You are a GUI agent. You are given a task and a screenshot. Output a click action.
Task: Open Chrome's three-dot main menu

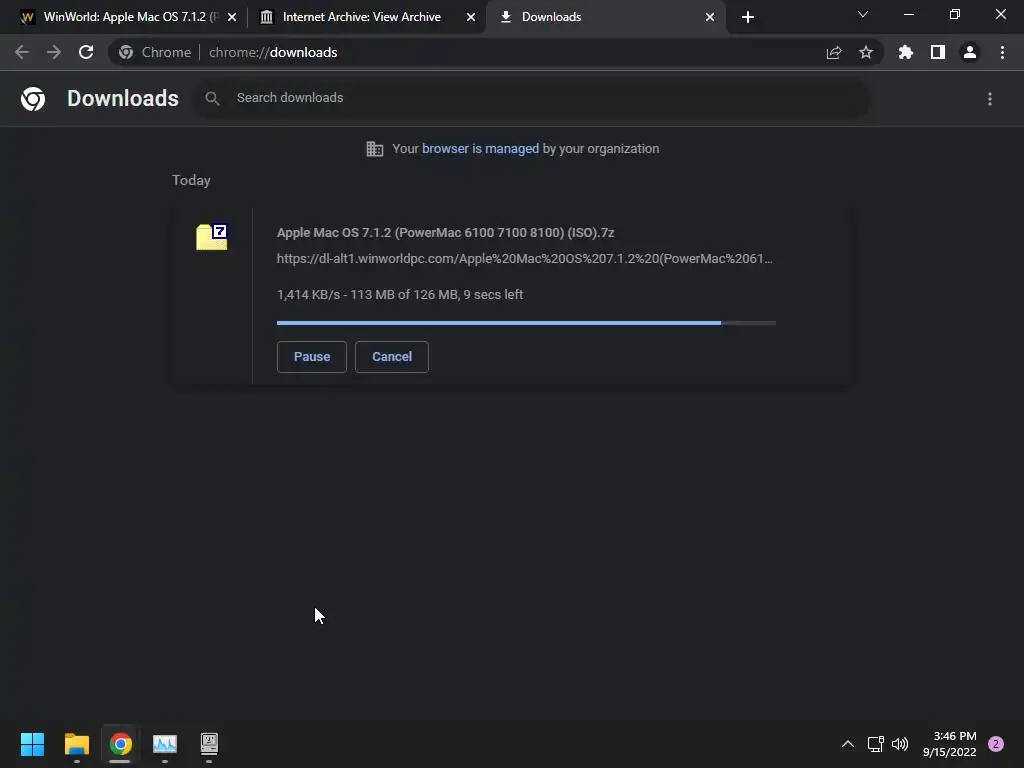(1002, 52)
